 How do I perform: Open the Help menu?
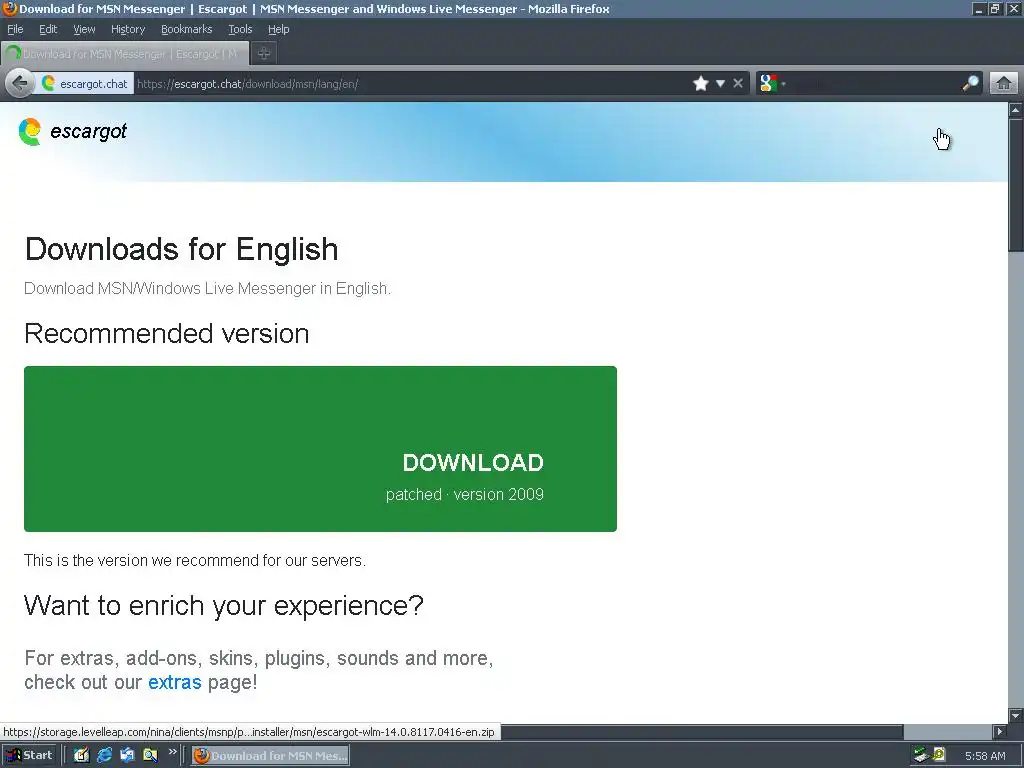point(278,29)
